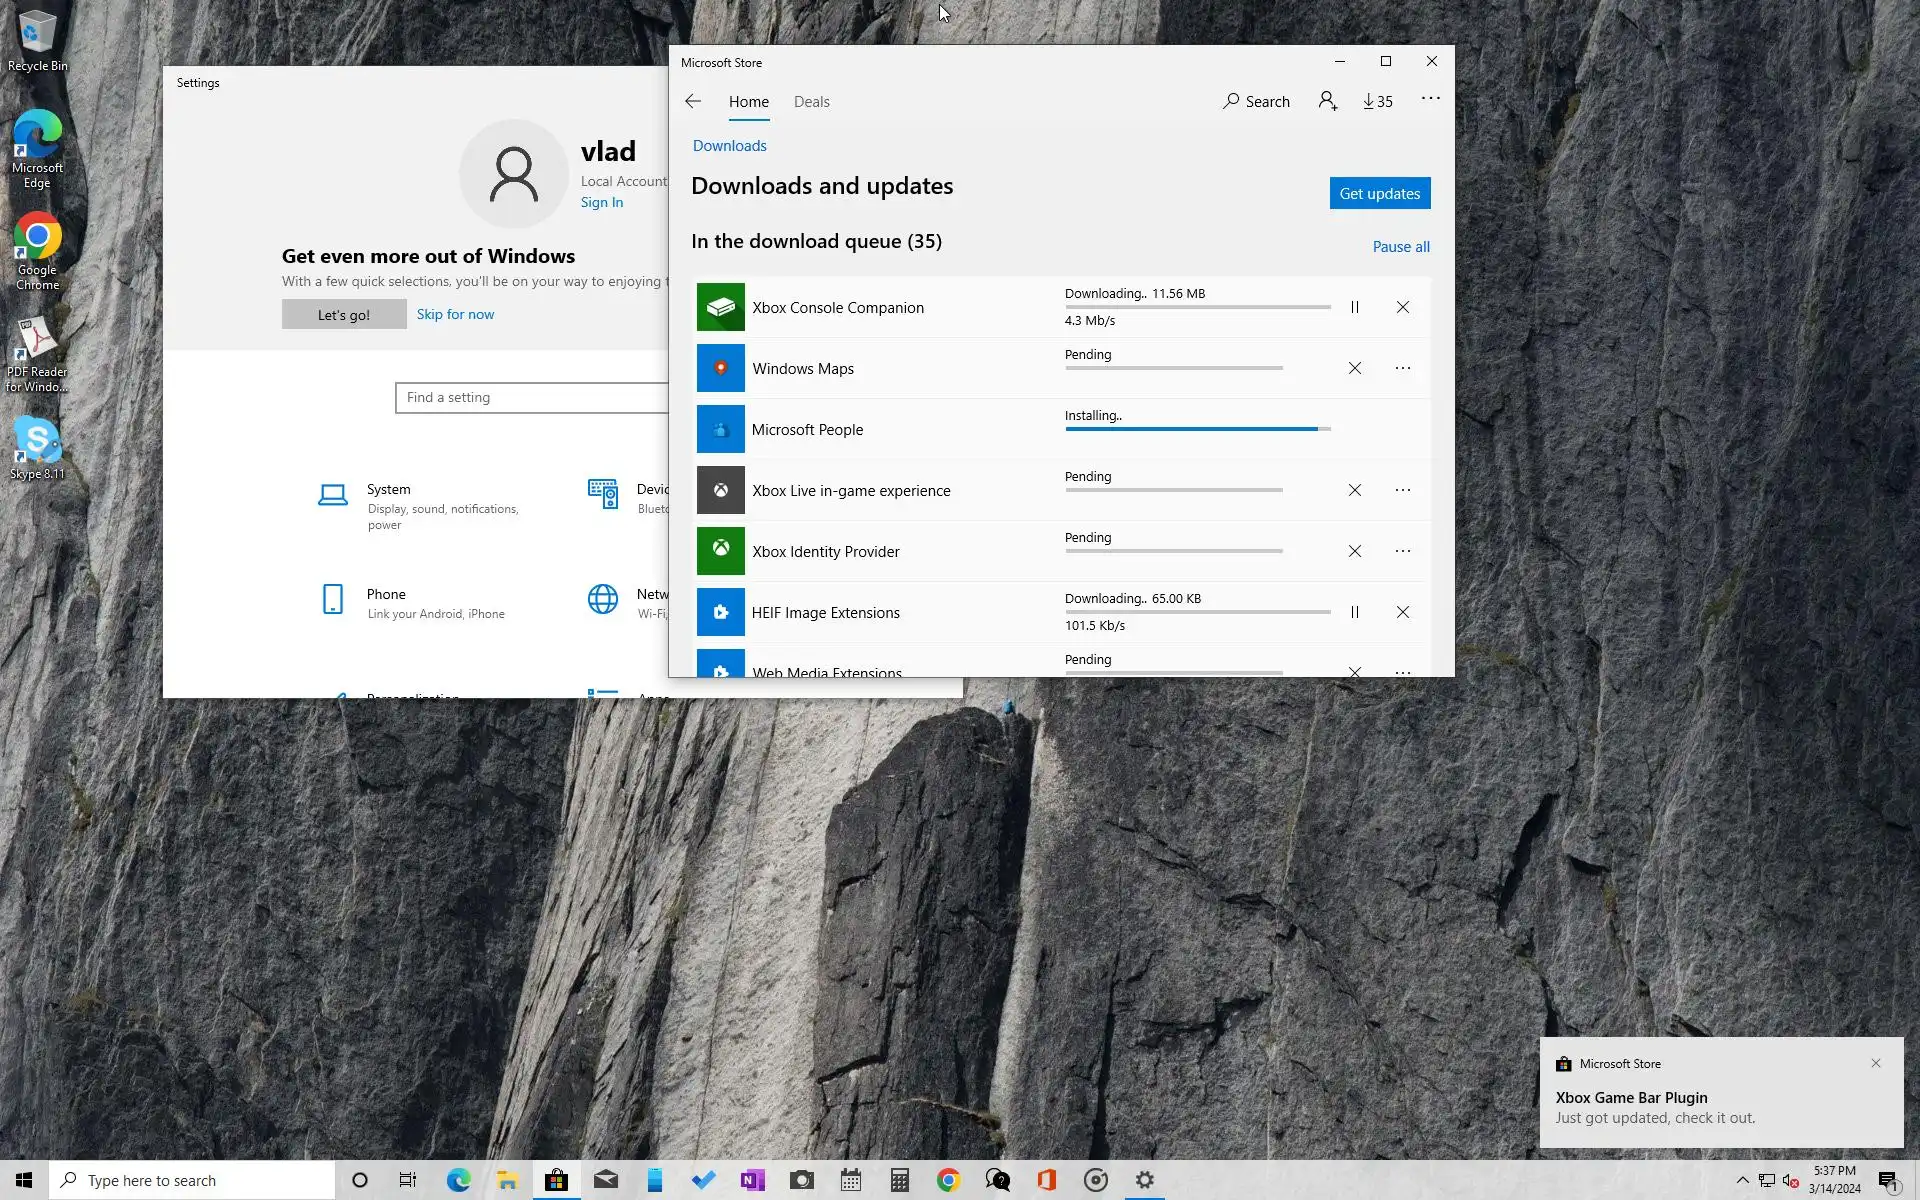Viewport: 1920px width, 1200px height.
Task: Go back in Microsoft Store
Action: (x=693, y=101)
